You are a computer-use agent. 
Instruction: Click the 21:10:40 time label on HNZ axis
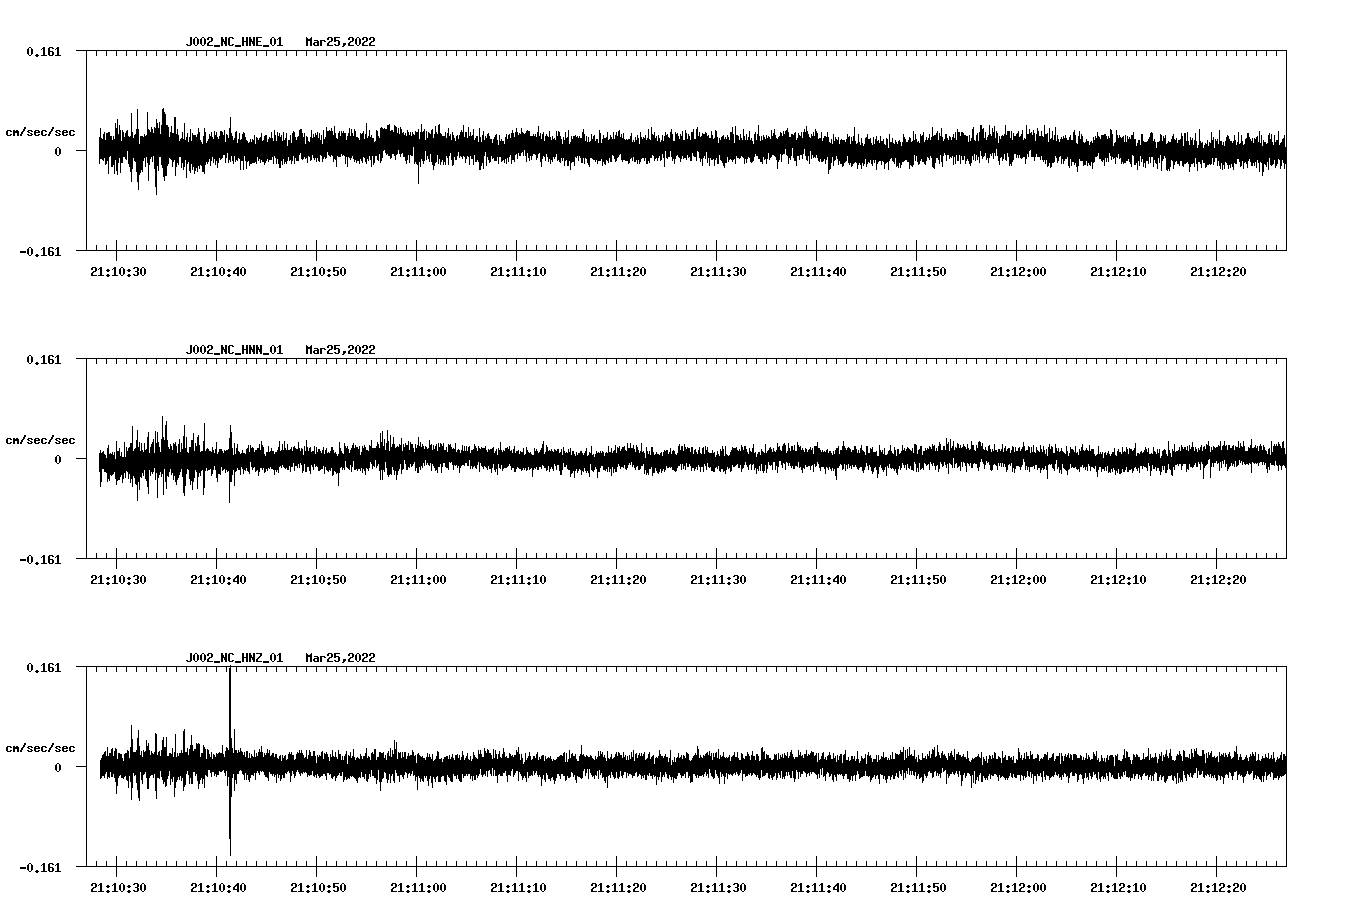(x=218, y=887)
